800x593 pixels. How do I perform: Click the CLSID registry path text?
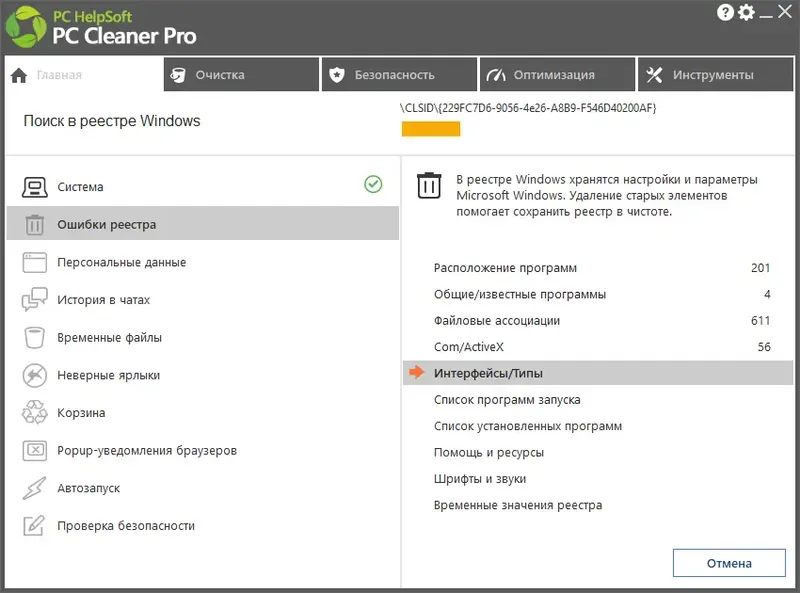pos(528,108)
